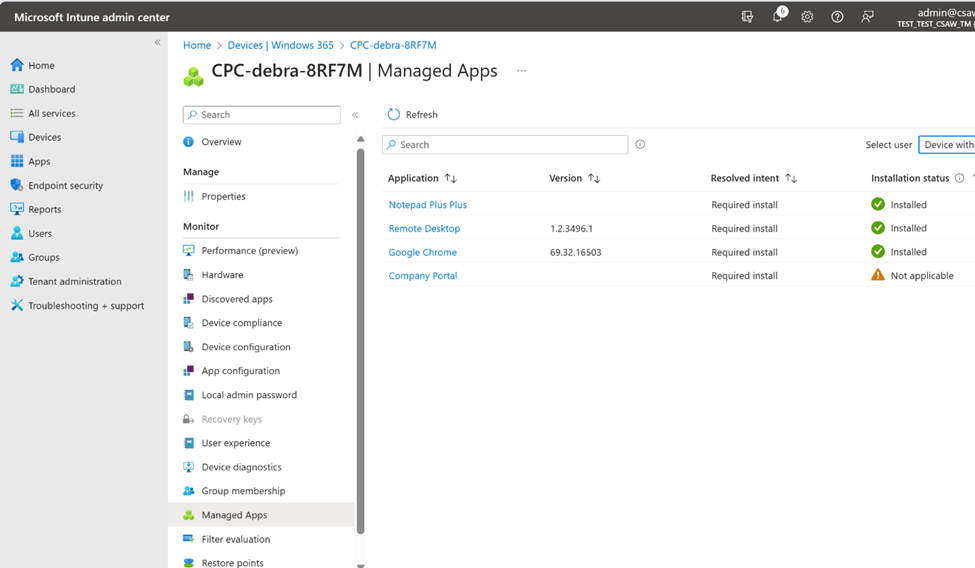Click Devices | Windows 365 breadcrumb
The width and height of the screenshot is (975, 568).
coord(280,45)
